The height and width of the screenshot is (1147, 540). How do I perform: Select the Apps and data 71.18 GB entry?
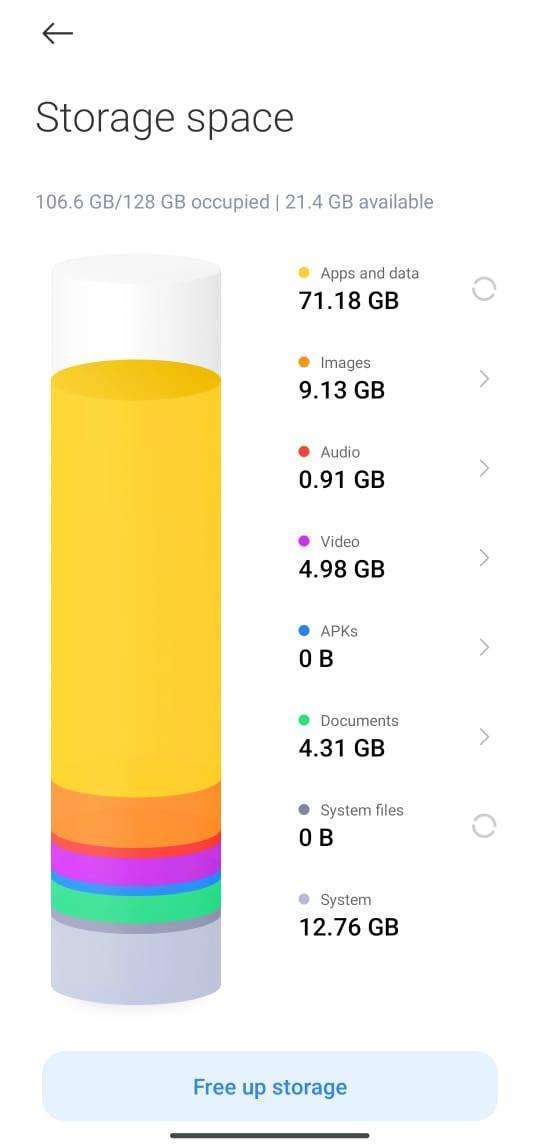click(x=359, y=289)
